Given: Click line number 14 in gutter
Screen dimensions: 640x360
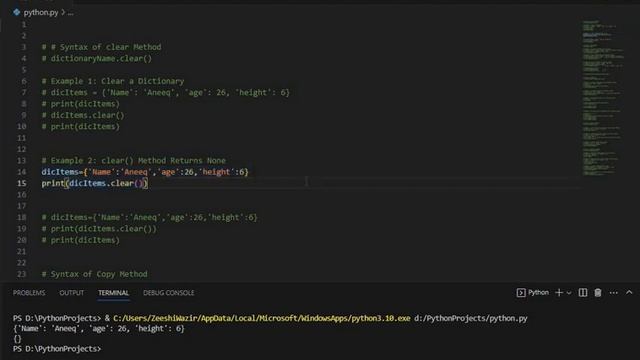Looking at the screenshot, I should (22, 172).
